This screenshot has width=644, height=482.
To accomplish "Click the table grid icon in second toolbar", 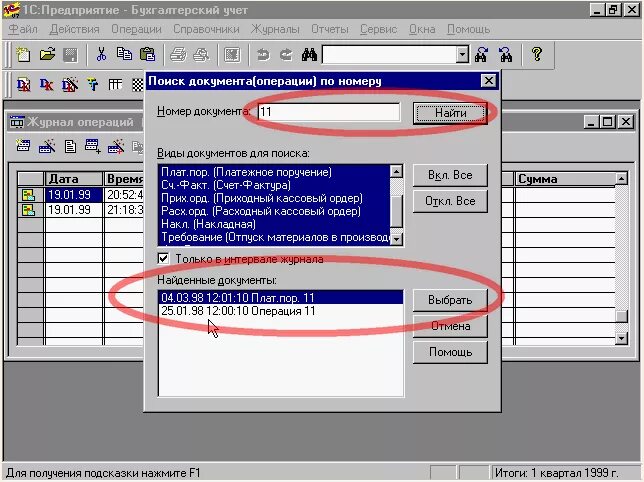I will pos(115,85).
